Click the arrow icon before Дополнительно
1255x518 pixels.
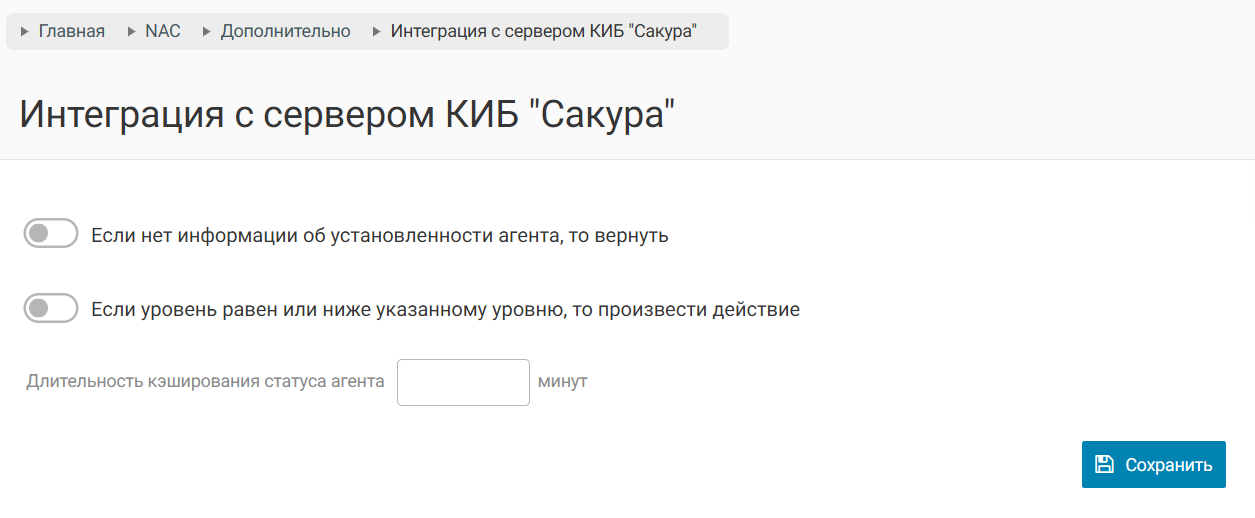207,32
